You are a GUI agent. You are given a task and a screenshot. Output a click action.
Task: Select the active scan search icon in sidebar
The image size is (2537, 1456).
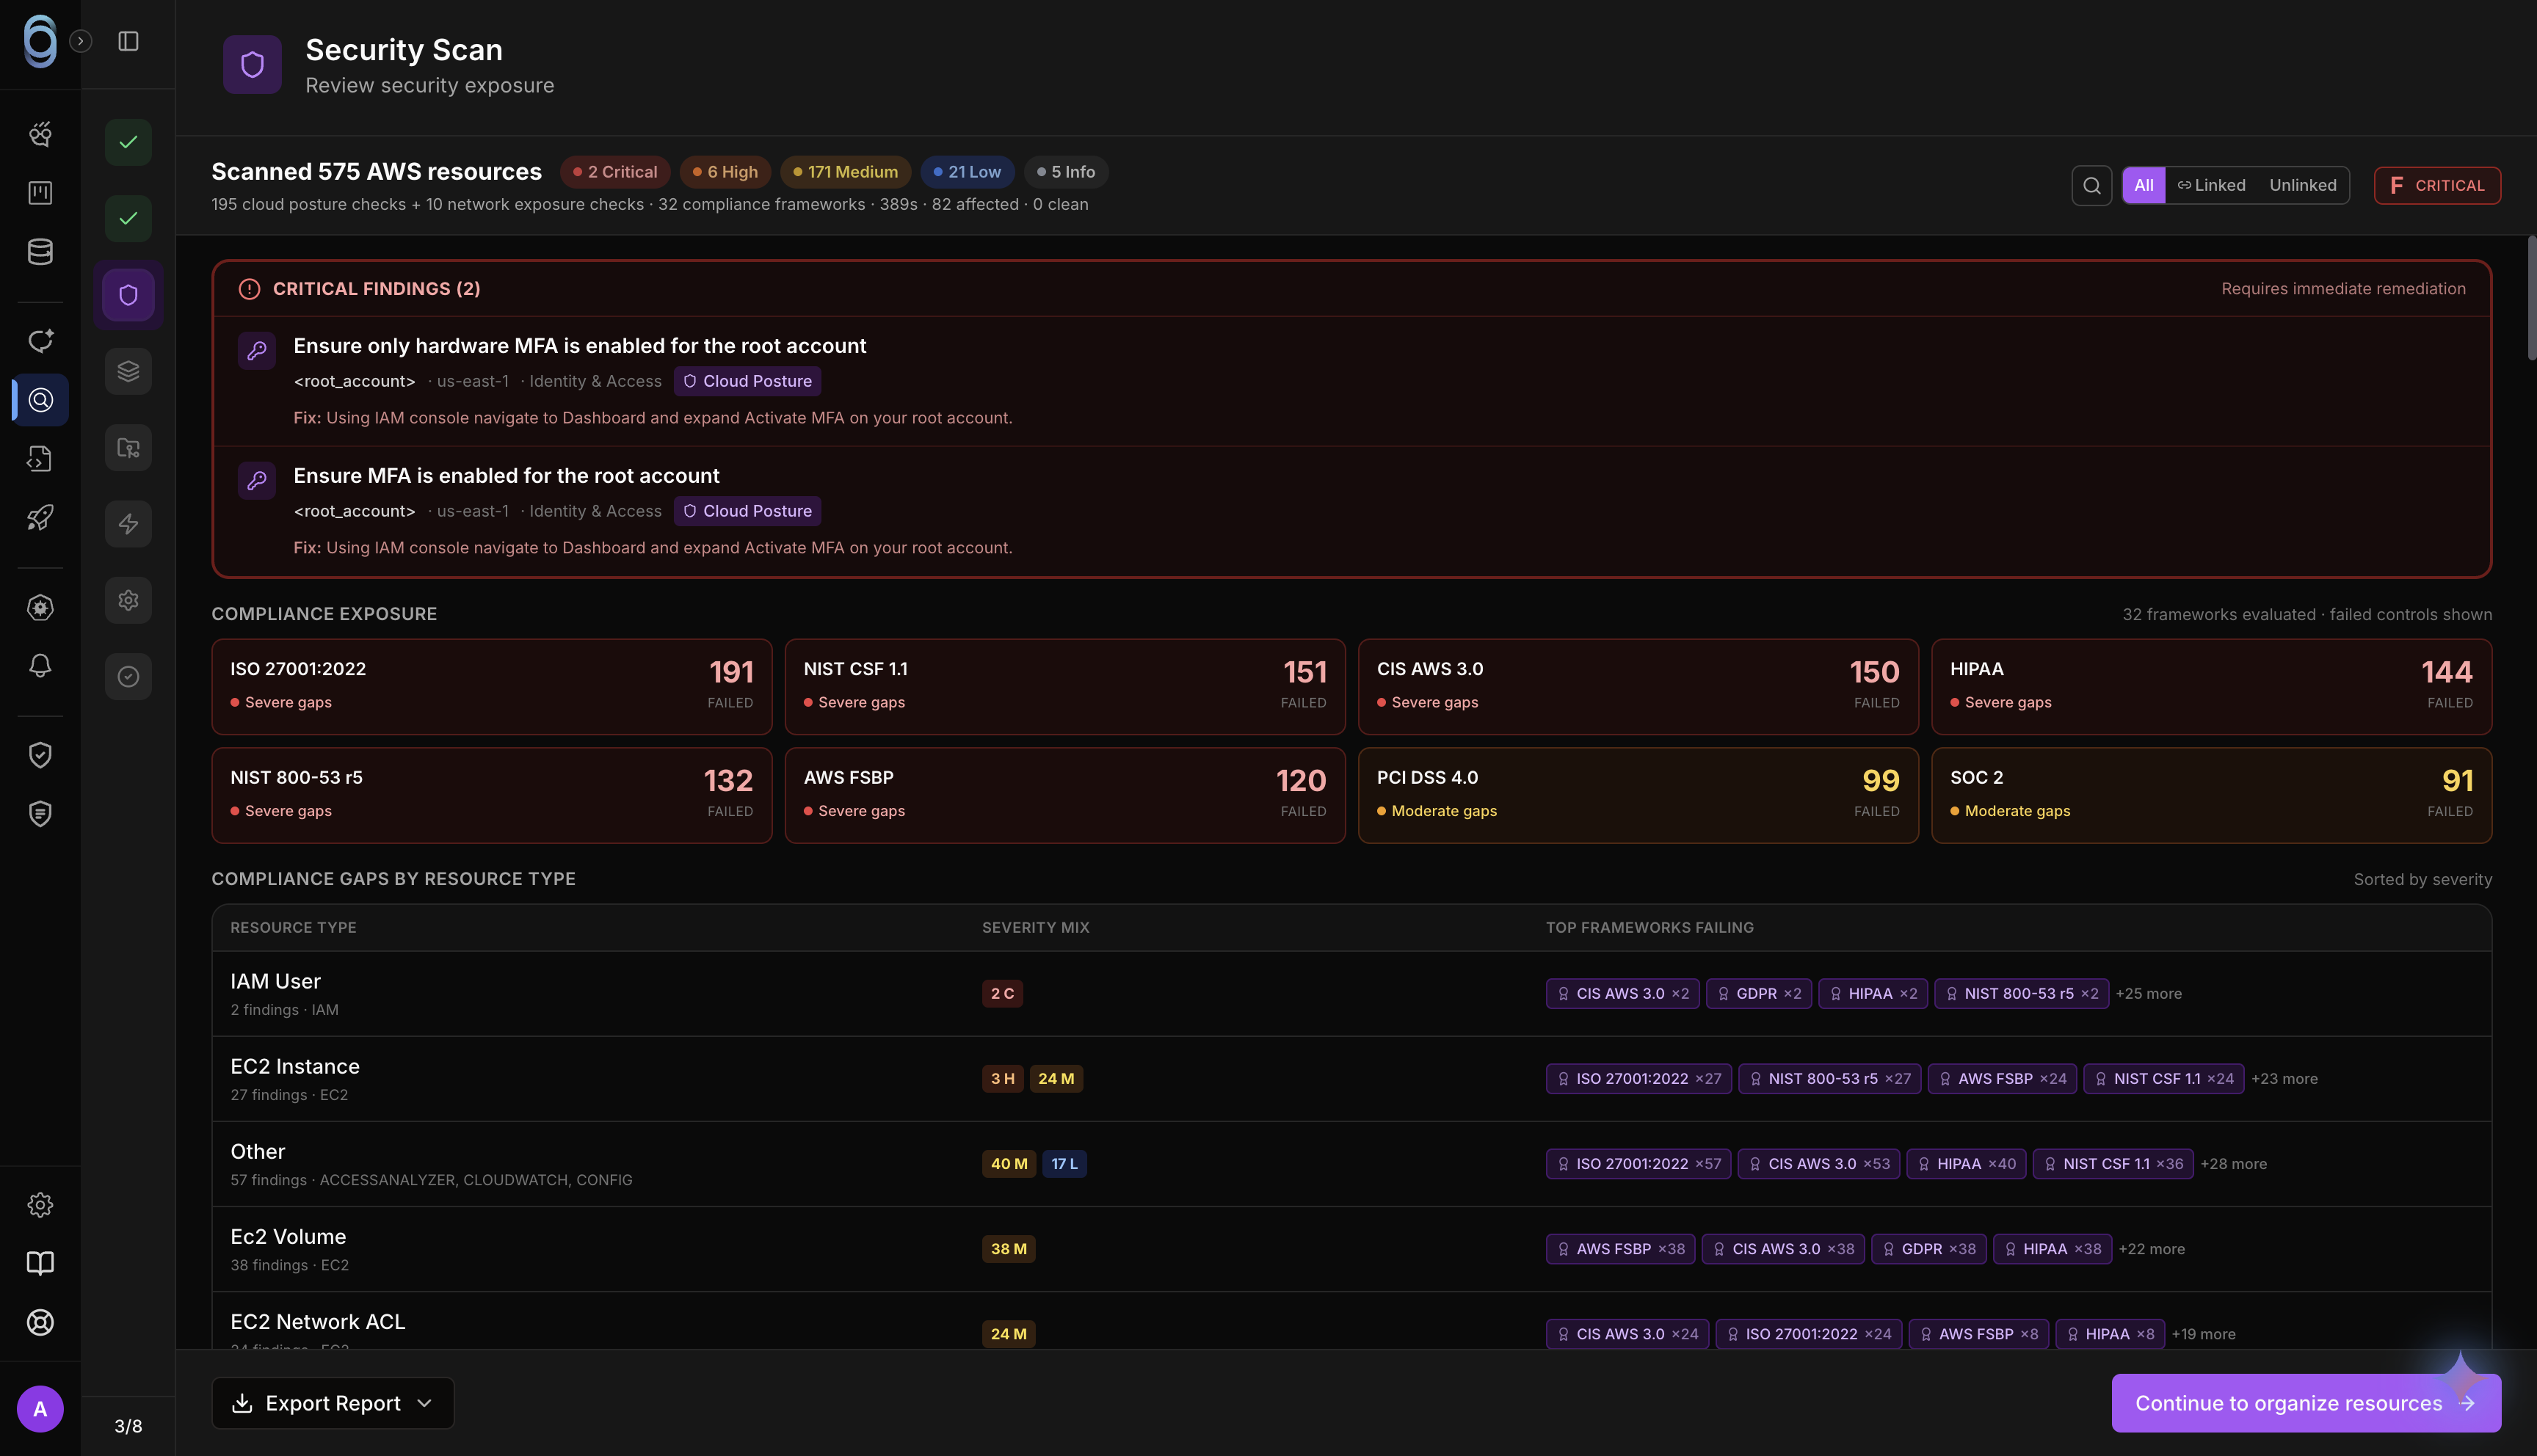[40, 400]
